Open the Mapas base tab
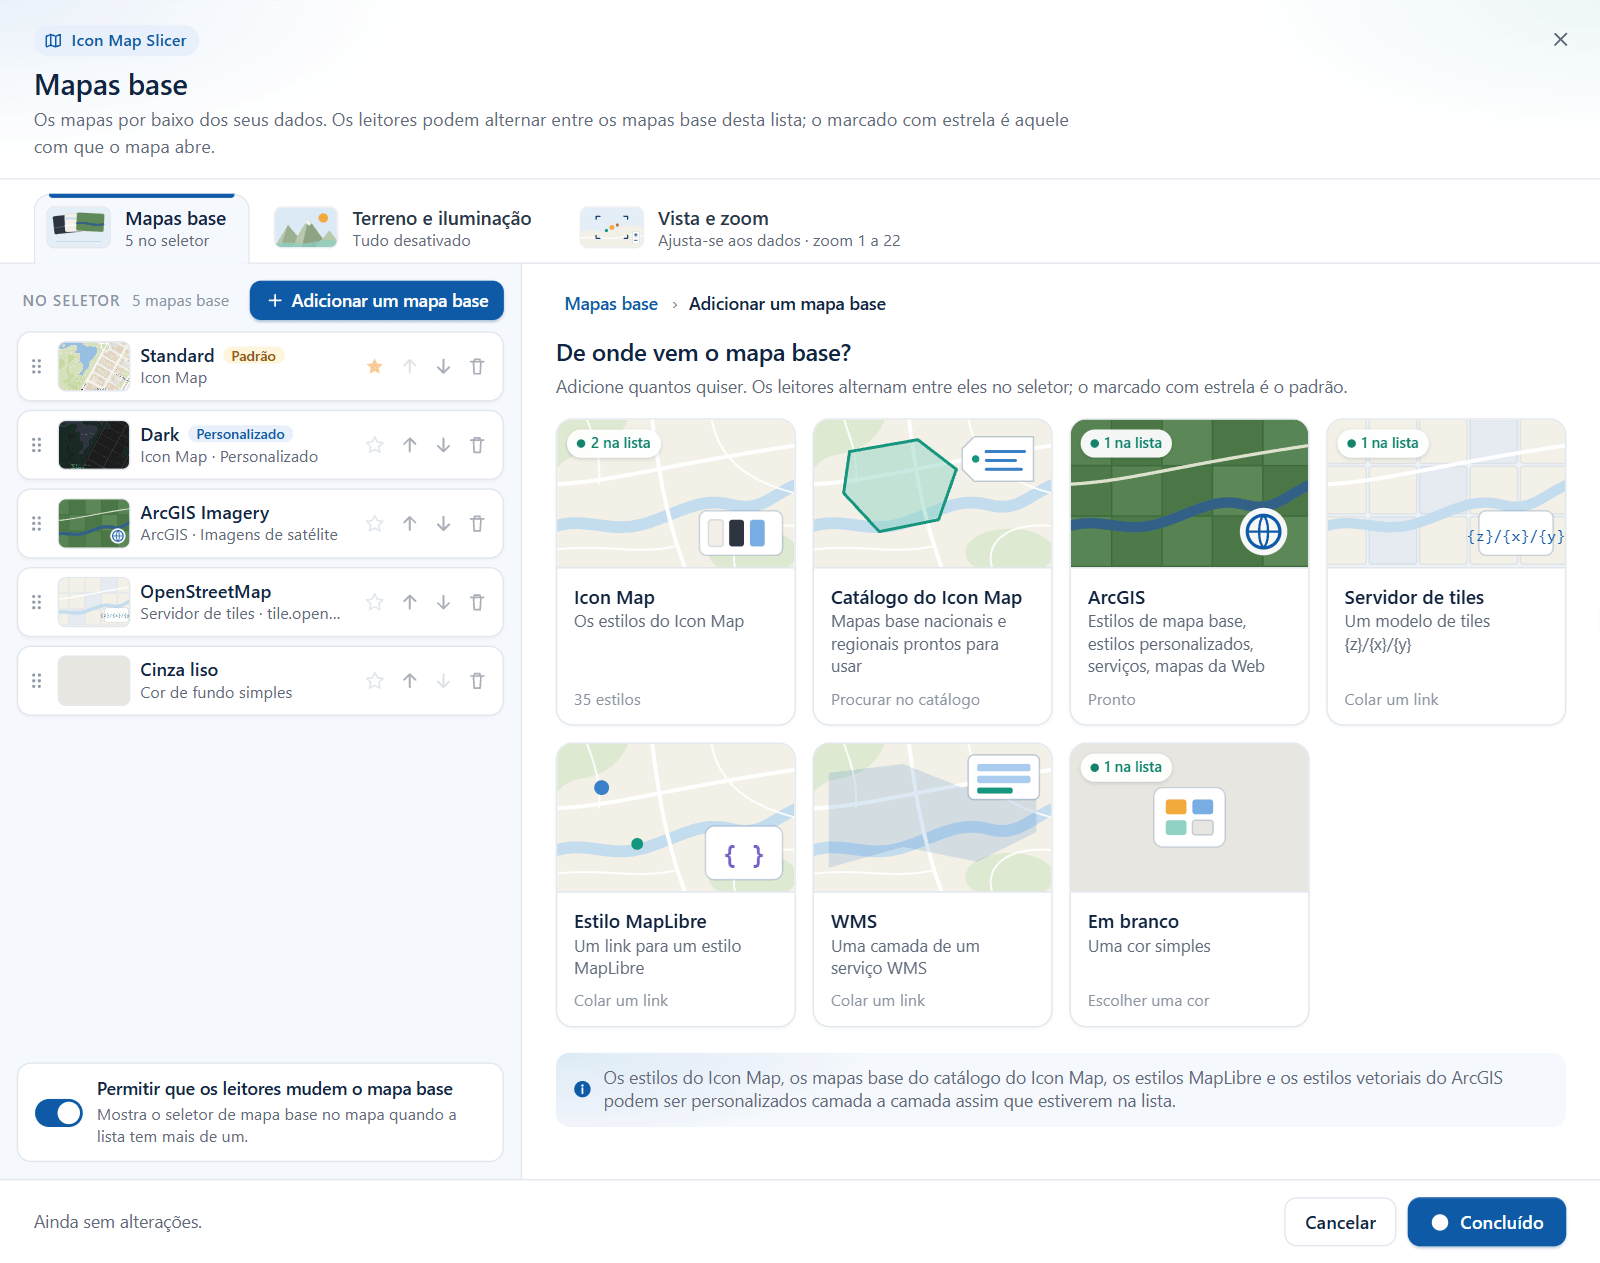Image resolution: width=1600 pixels, height=1263 pixels. coord(142,229)
